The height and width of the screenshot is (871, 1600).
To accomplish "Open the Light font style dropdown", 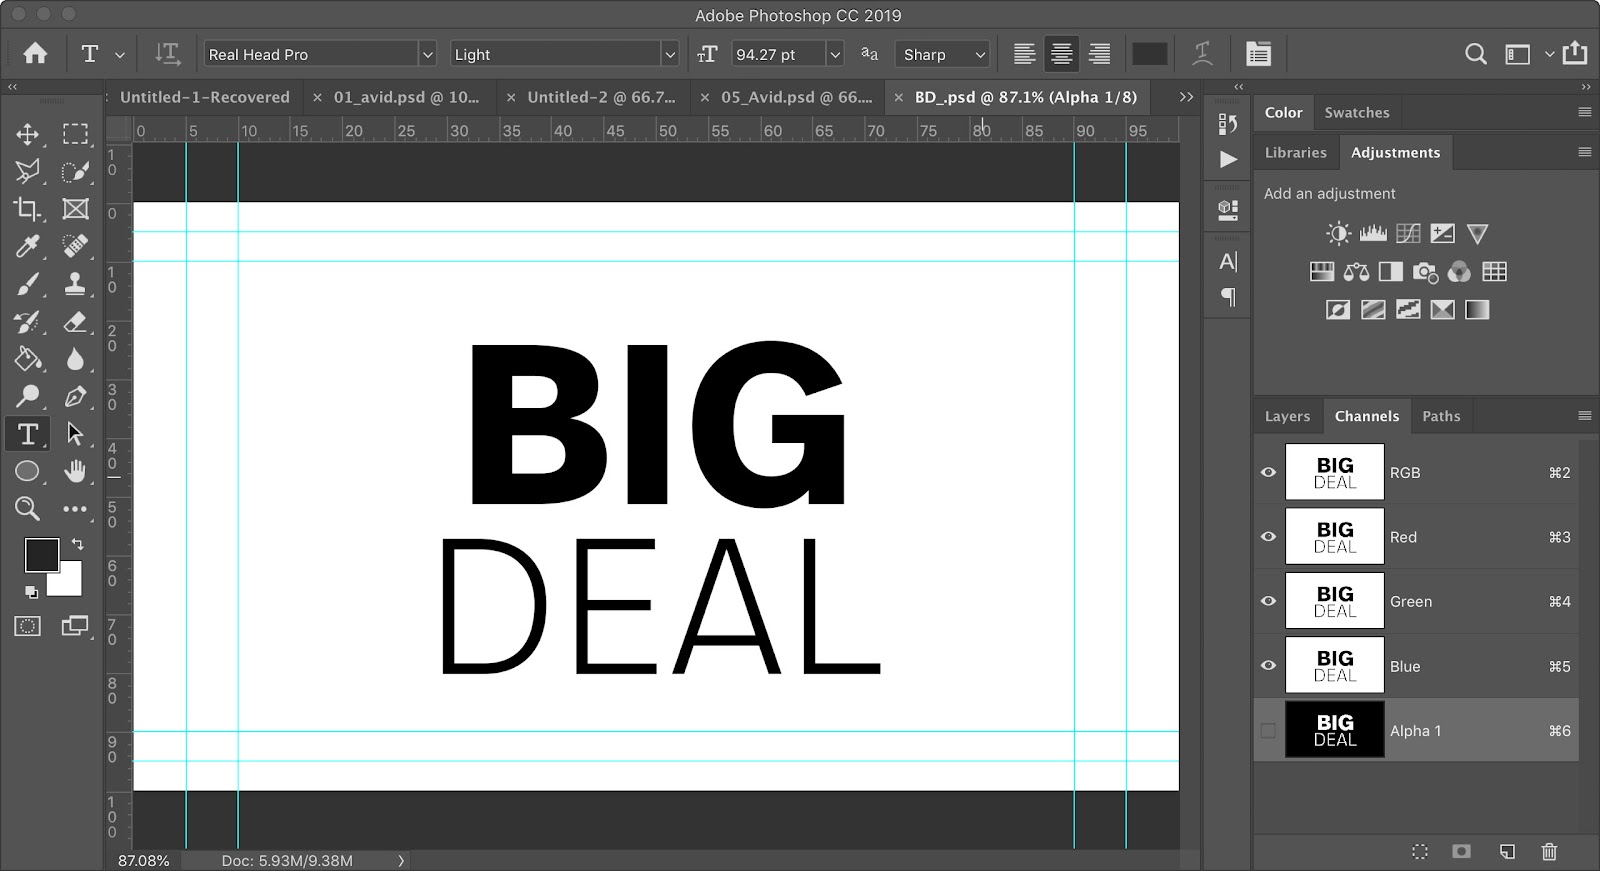I will (x=670, y=54).
